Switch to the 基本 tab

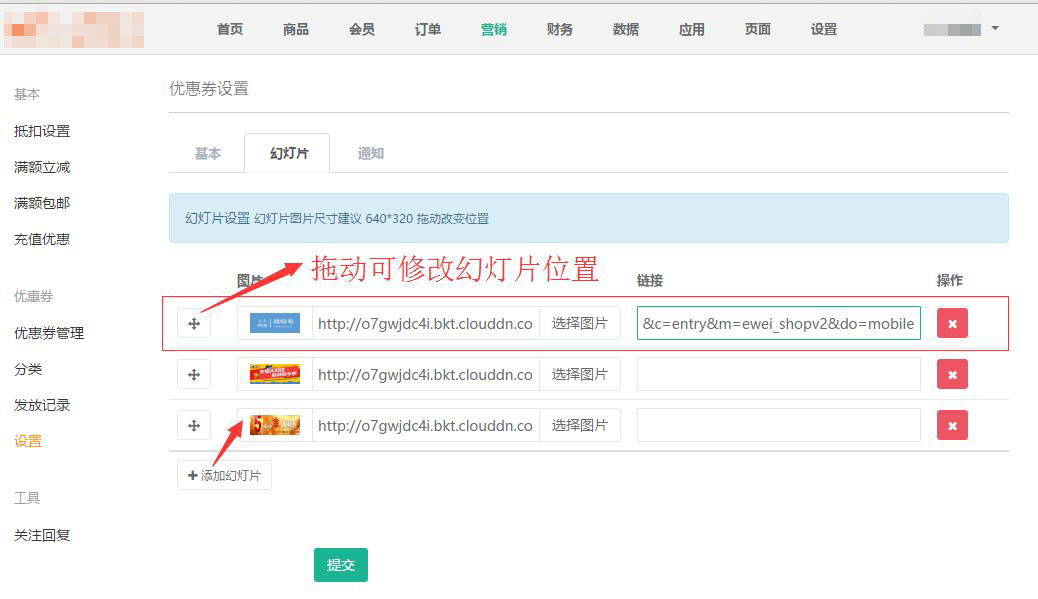(207, 153)
